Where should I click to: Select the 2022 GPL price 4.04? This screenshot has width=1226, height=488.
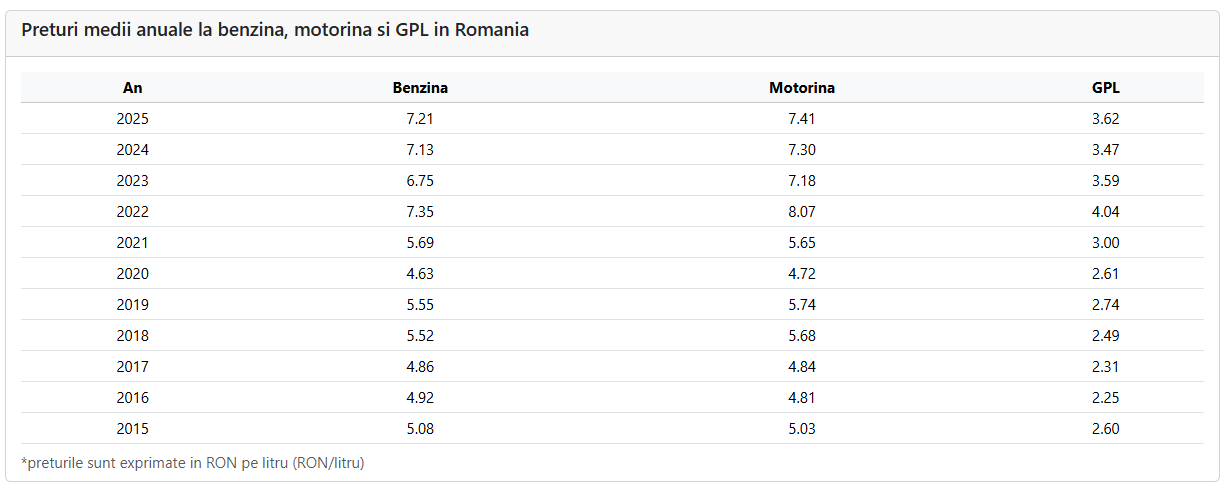1105,212
